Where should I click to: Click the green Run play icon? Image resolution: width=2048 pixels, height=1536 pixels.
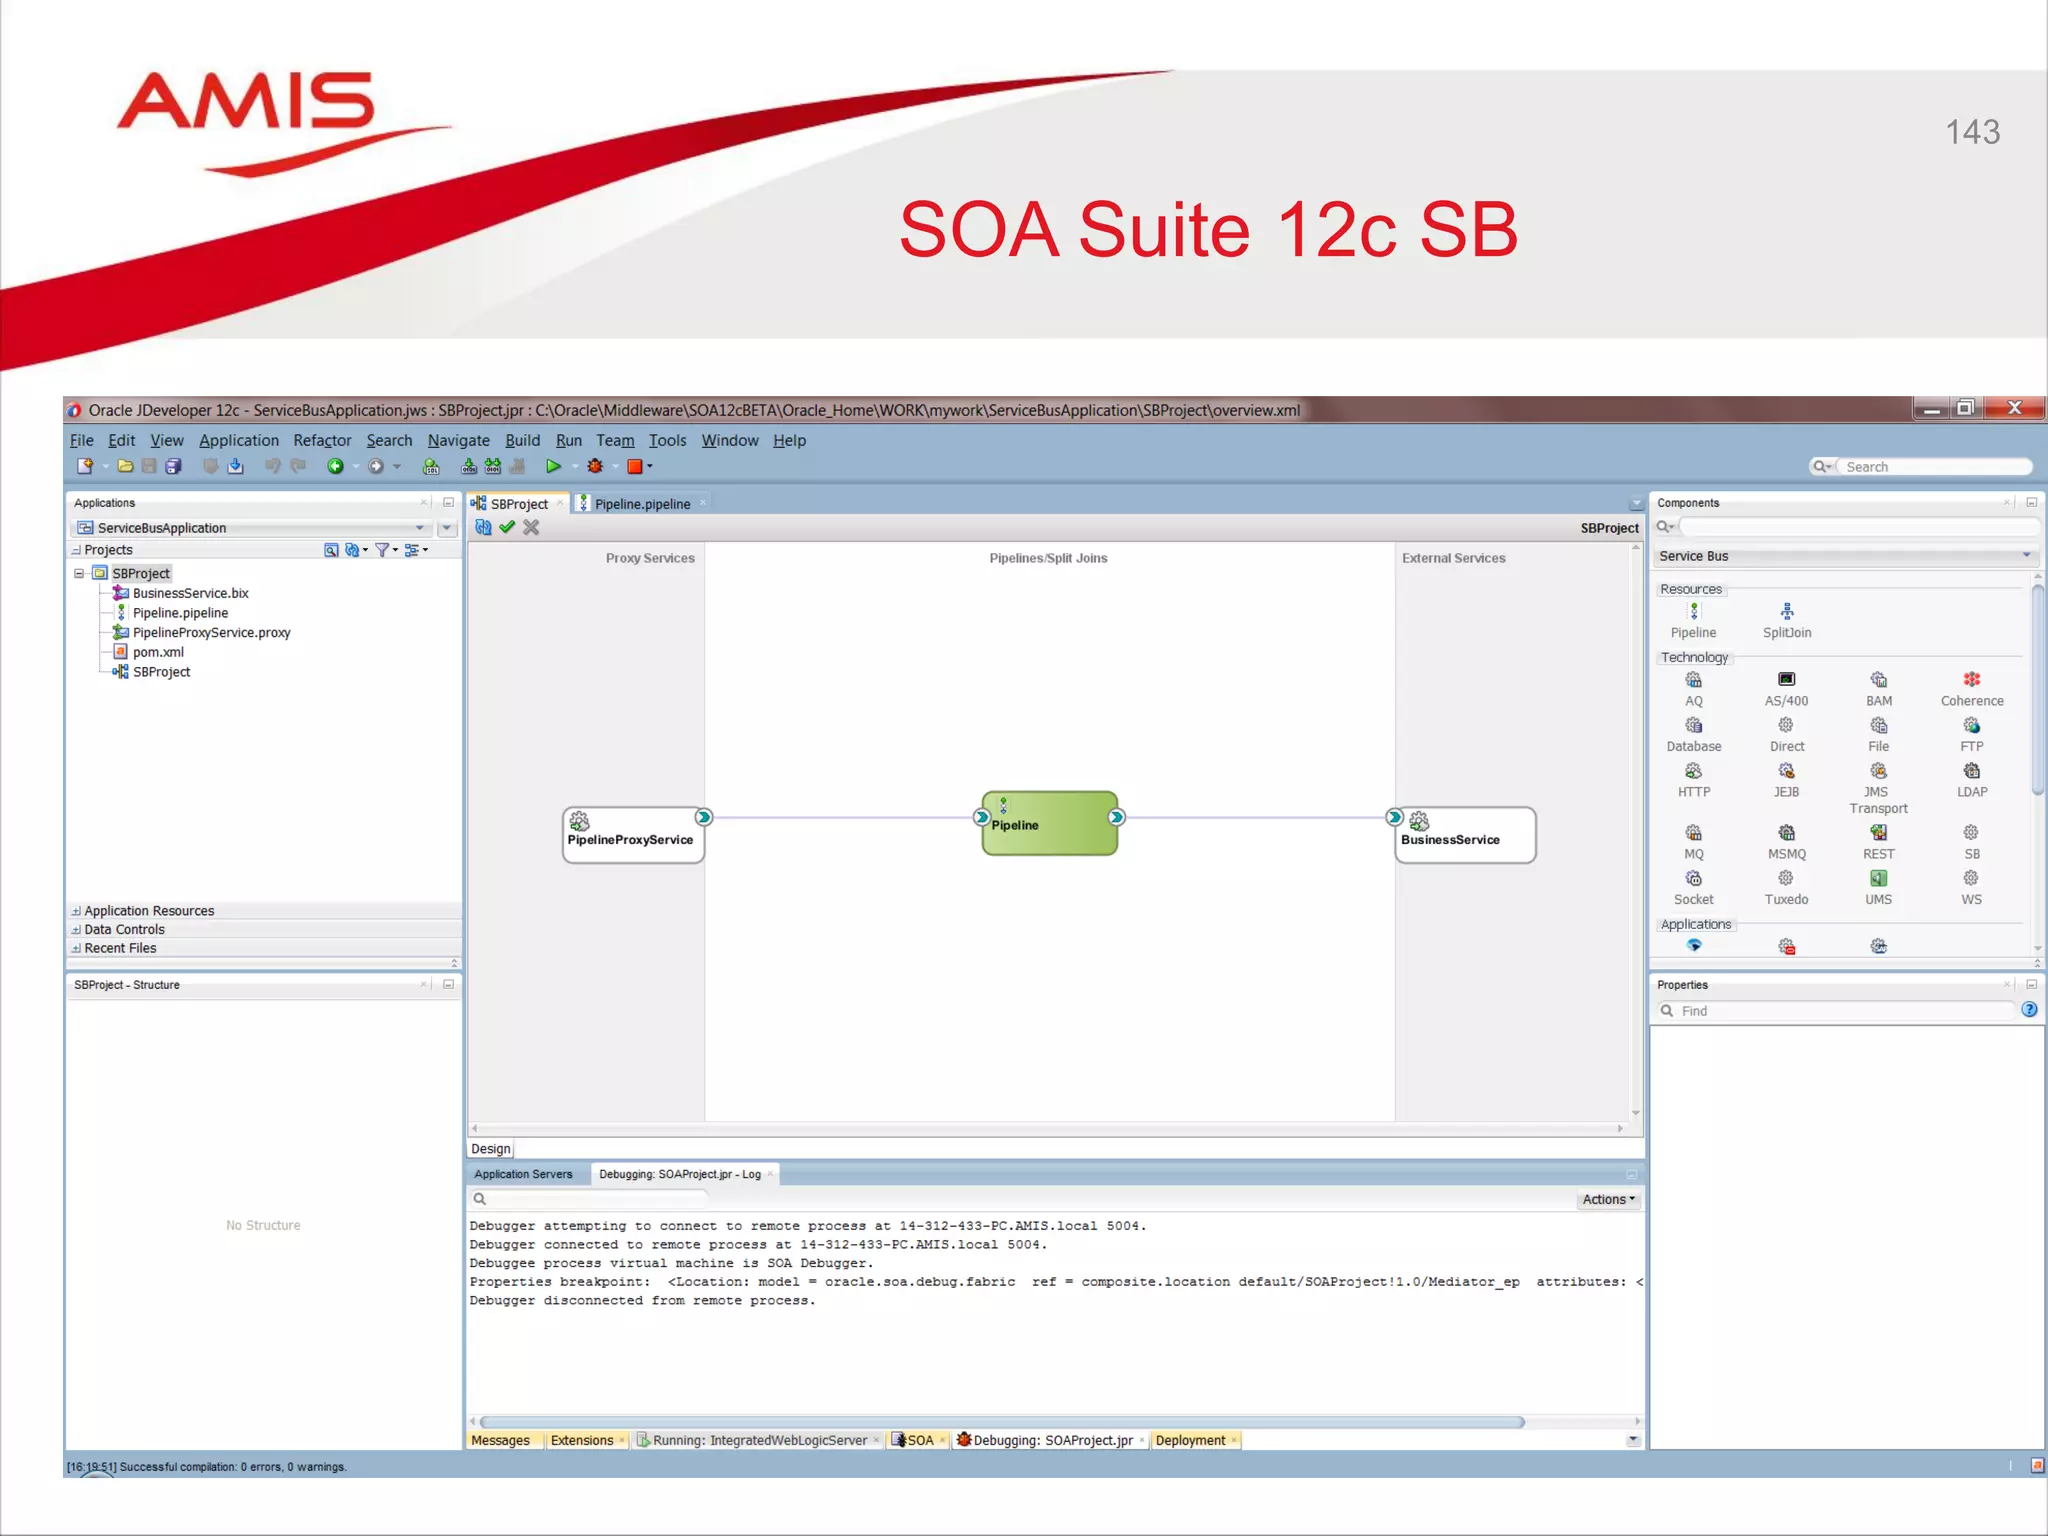[553, 466]
